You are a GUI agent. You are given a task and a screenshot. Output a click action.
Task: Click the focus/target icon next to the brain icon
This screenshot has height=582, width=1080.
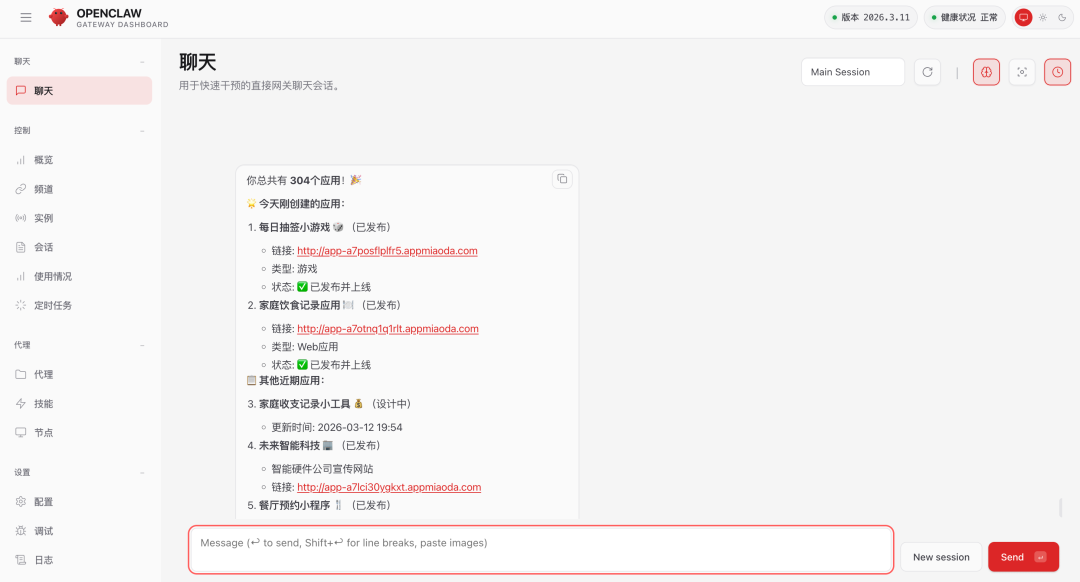(1021, 71)
